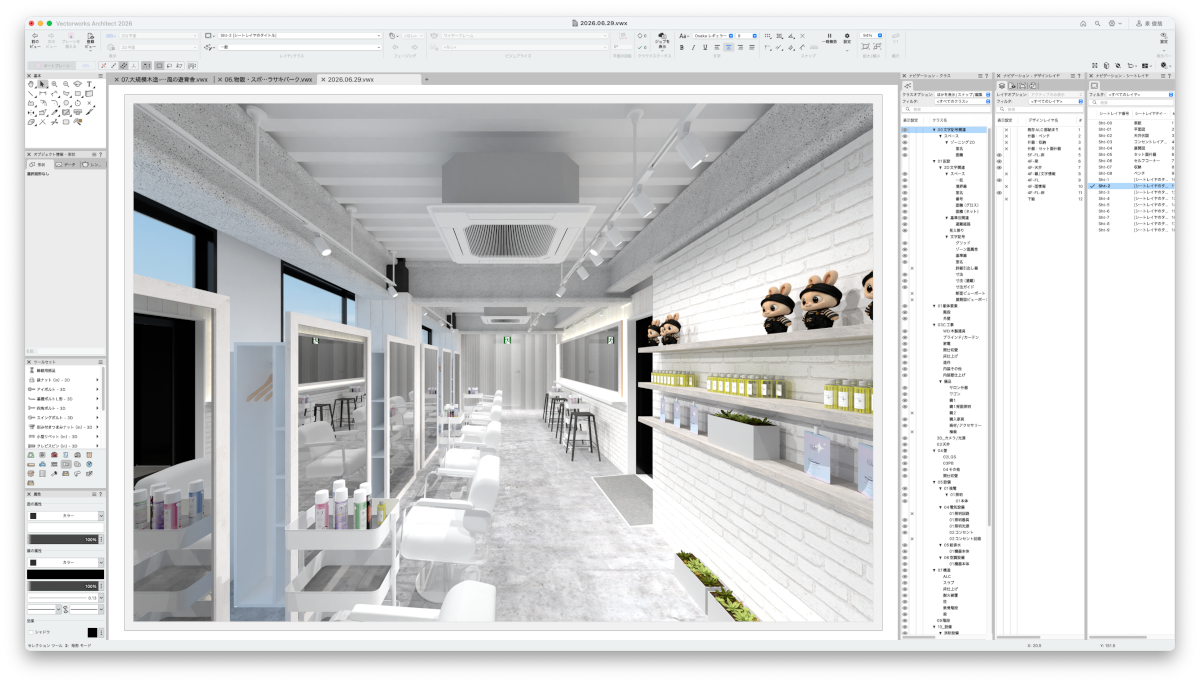The height and width of the screenshot is (684, 1200).
Task: Open the font size 9 dropdown
Action: coord(747,35)
